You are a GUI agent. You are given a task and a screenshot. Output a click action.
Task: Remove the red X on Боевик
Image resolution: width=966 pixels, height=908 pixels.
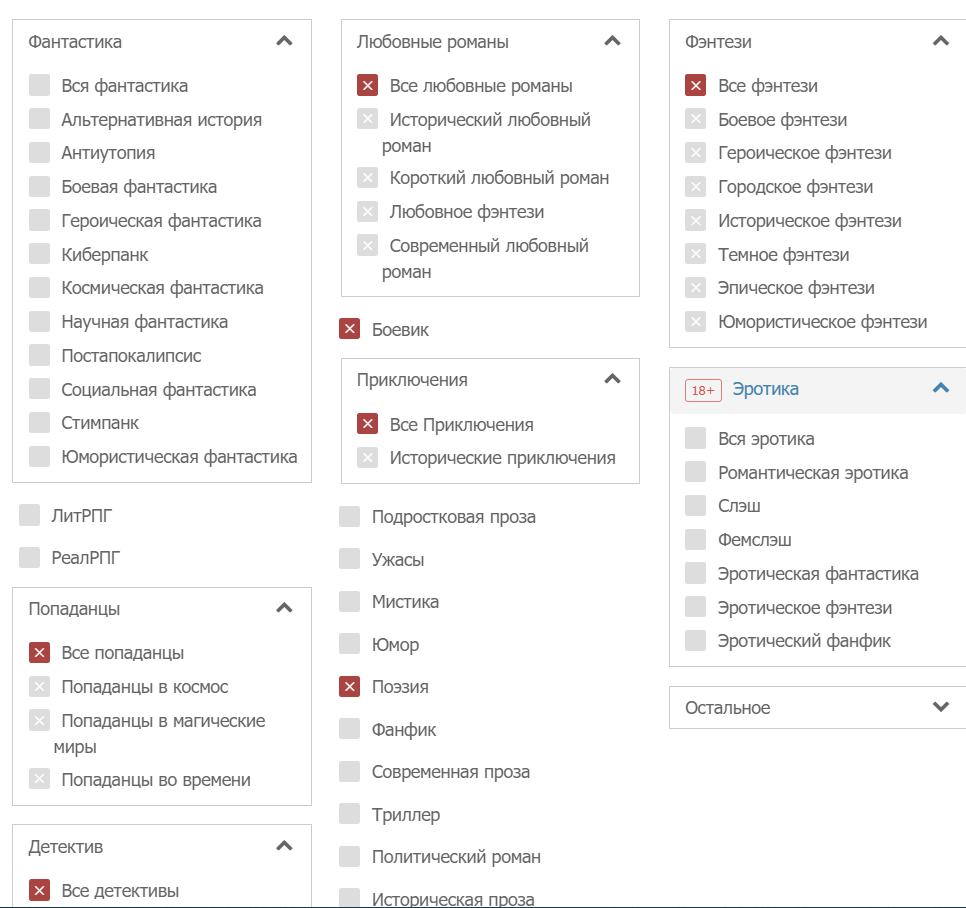[x=349, y=329]
